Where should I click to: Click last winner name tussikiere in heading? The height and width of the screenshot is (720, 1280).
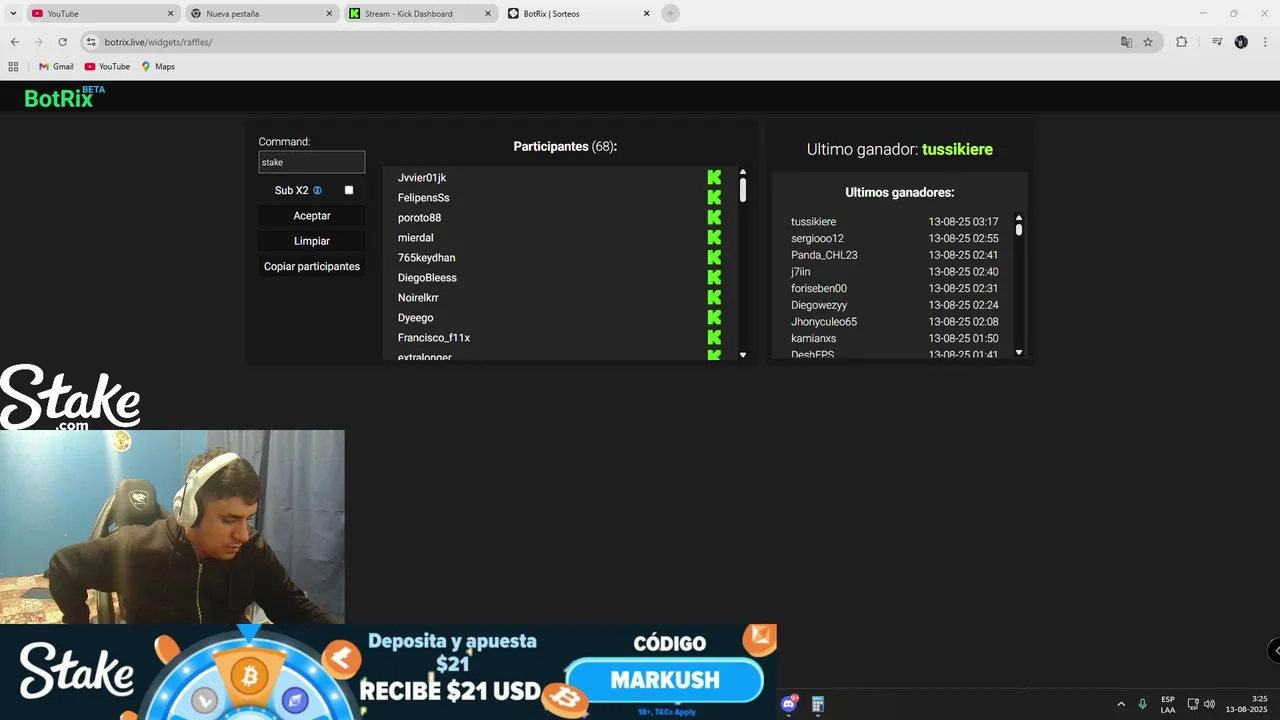[957, 149]
